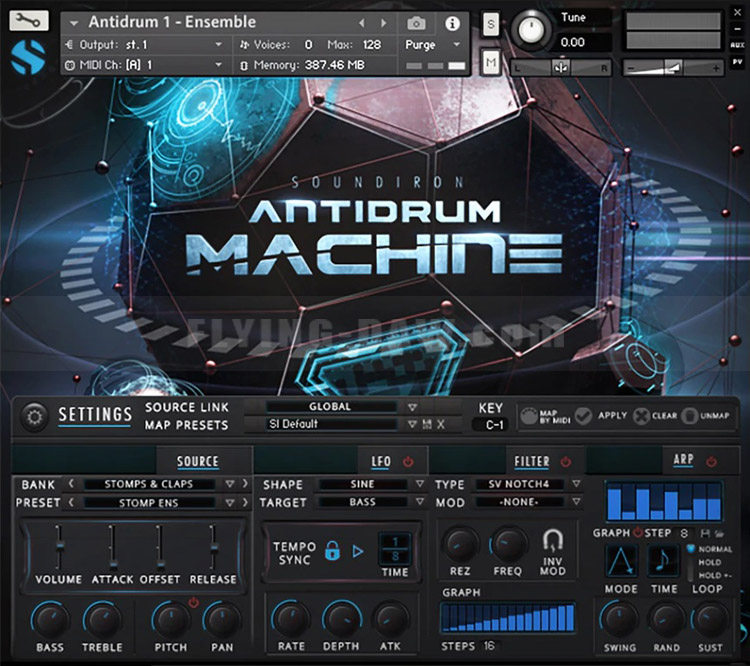Select Hold +- loop mode
This screenshot has width=750, height=666.
coord(715,575)
